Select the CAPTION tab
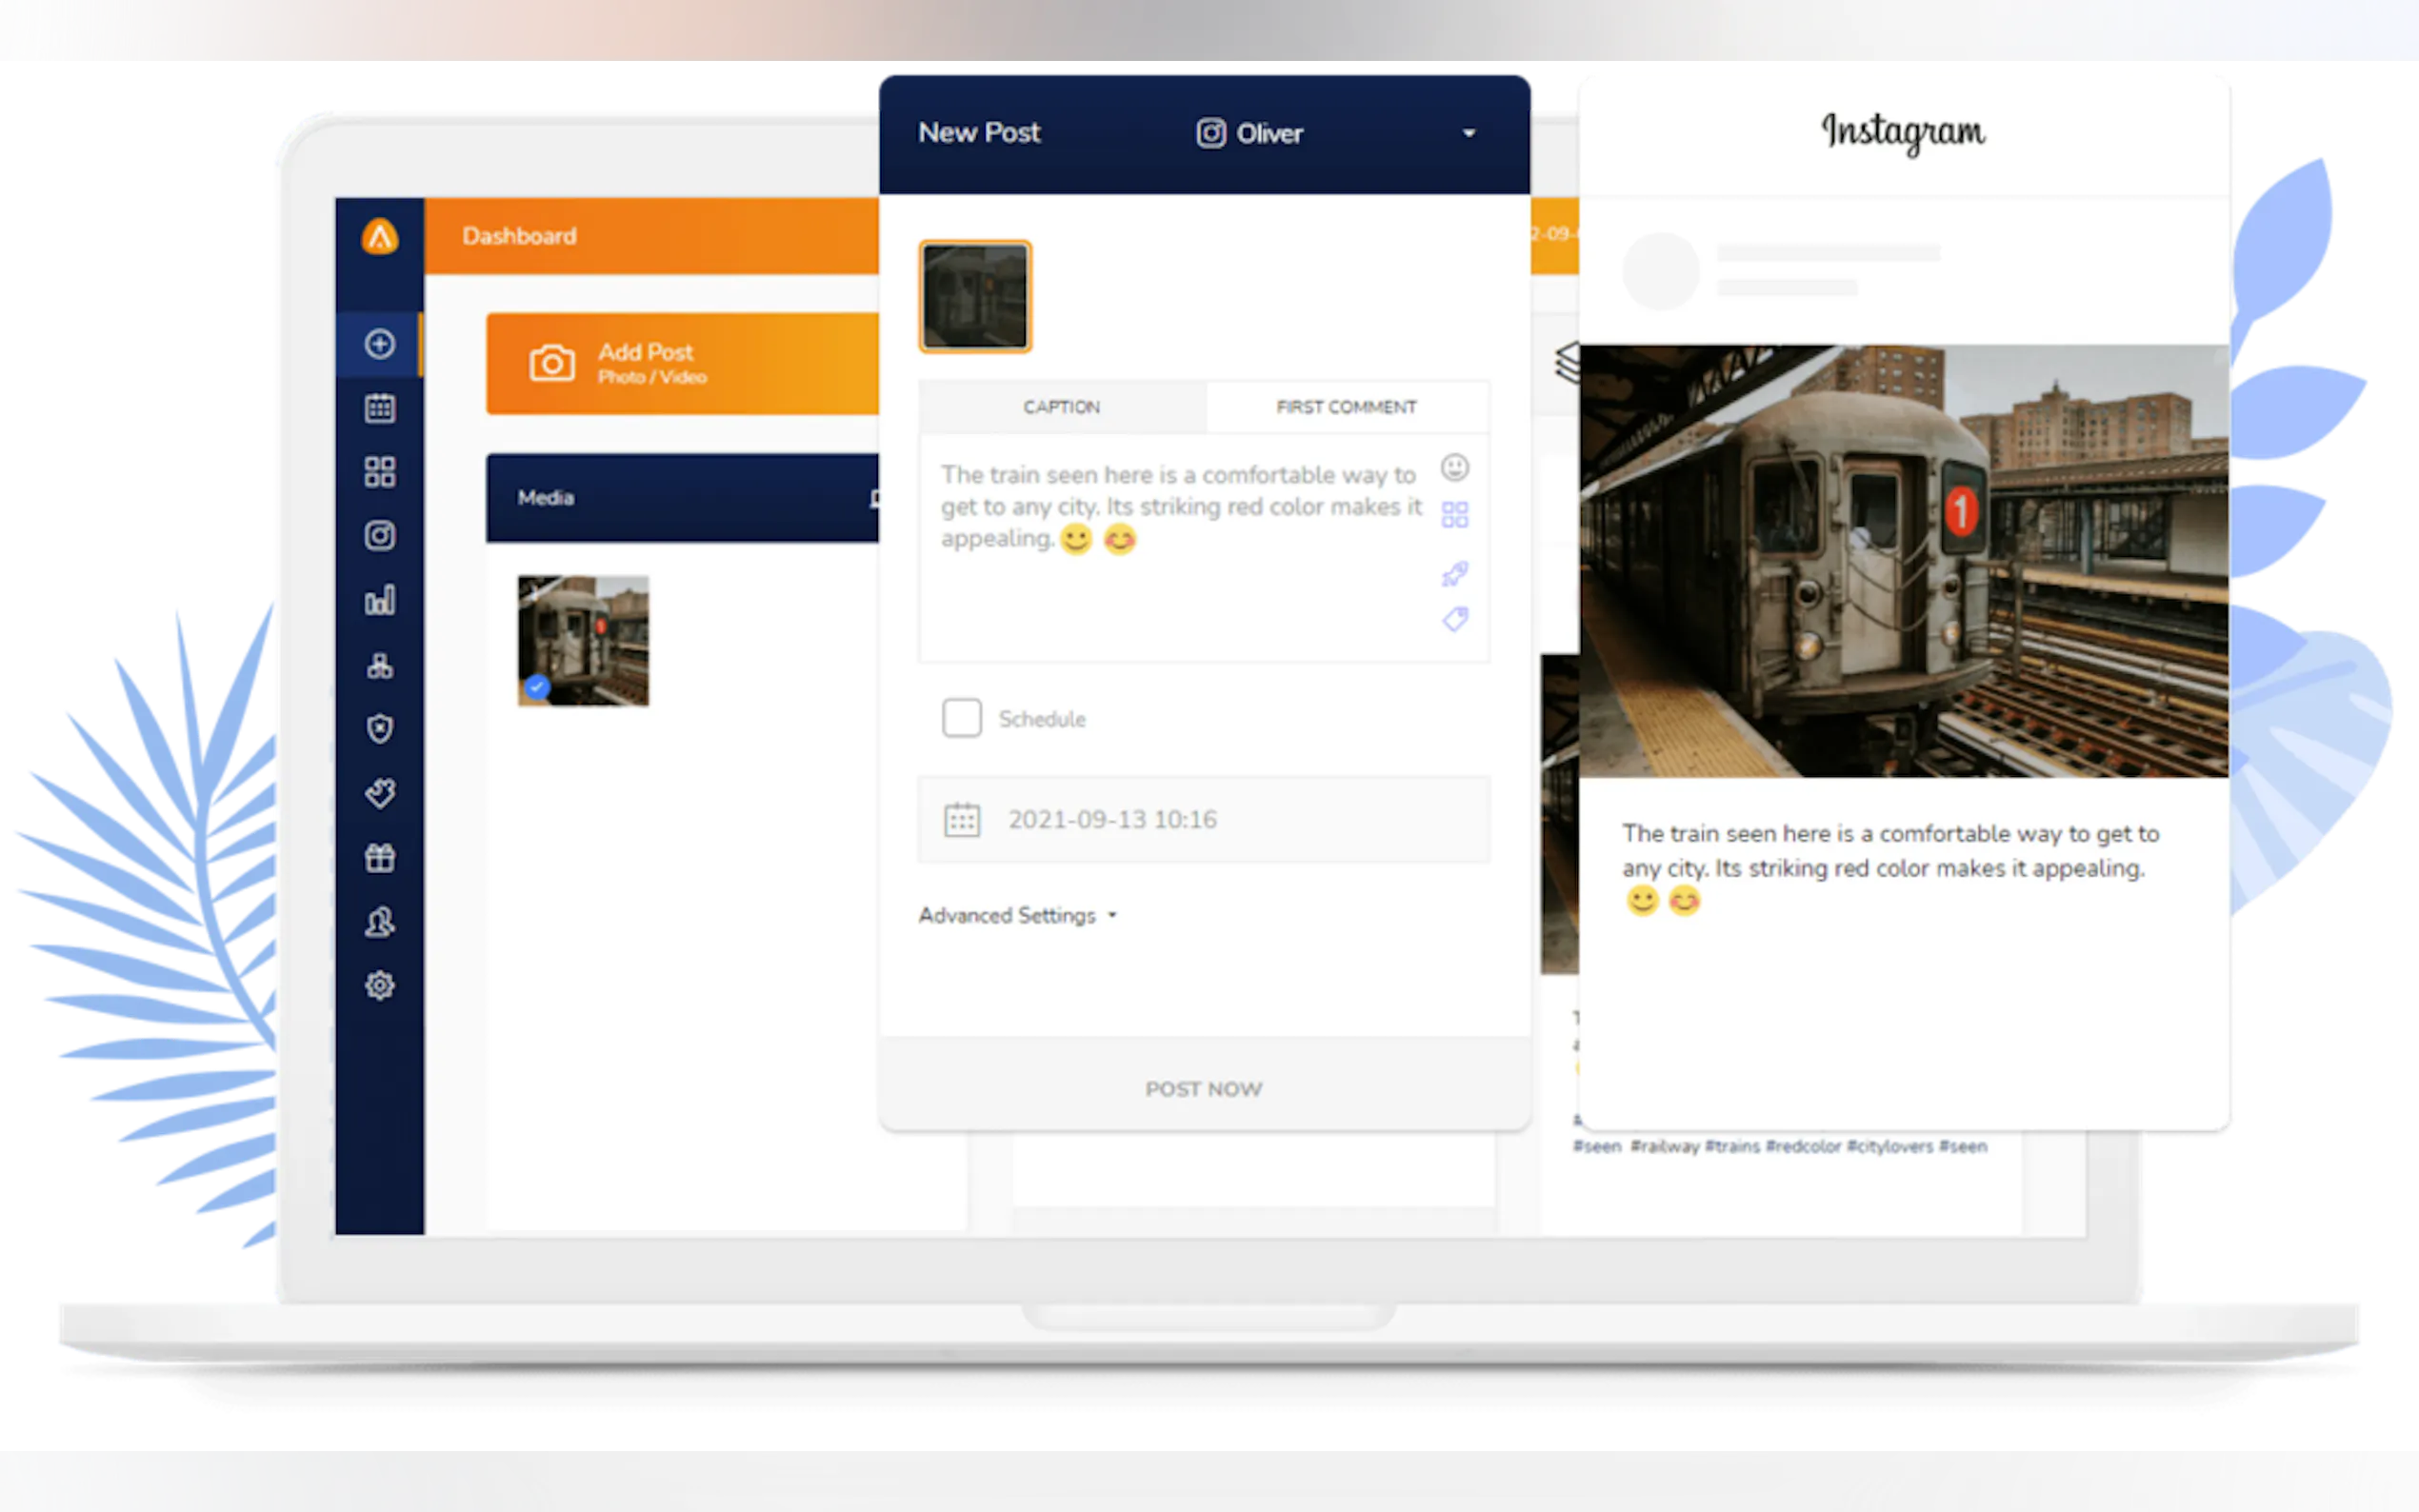This screenshot has width=2419, height=1512. [x=1061, y=407]
